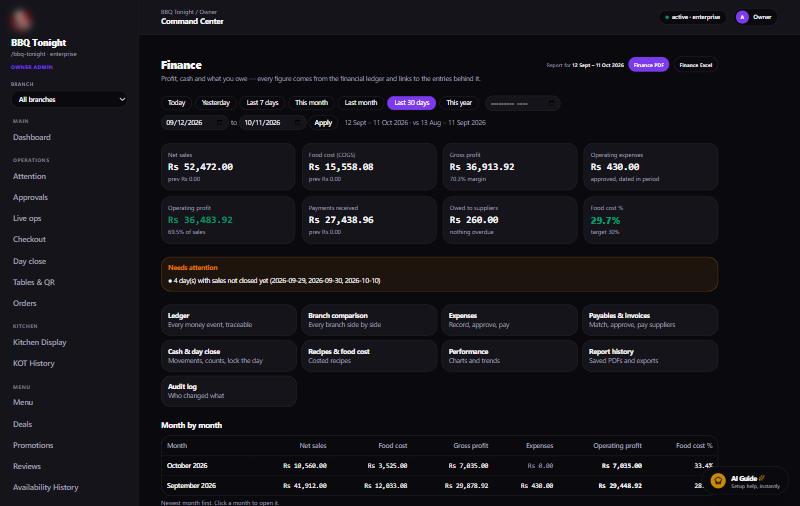The image size is (800, 506).
Task: Open Deals in the sidebar
Action: pyautogui.click(x=22, y=424)
